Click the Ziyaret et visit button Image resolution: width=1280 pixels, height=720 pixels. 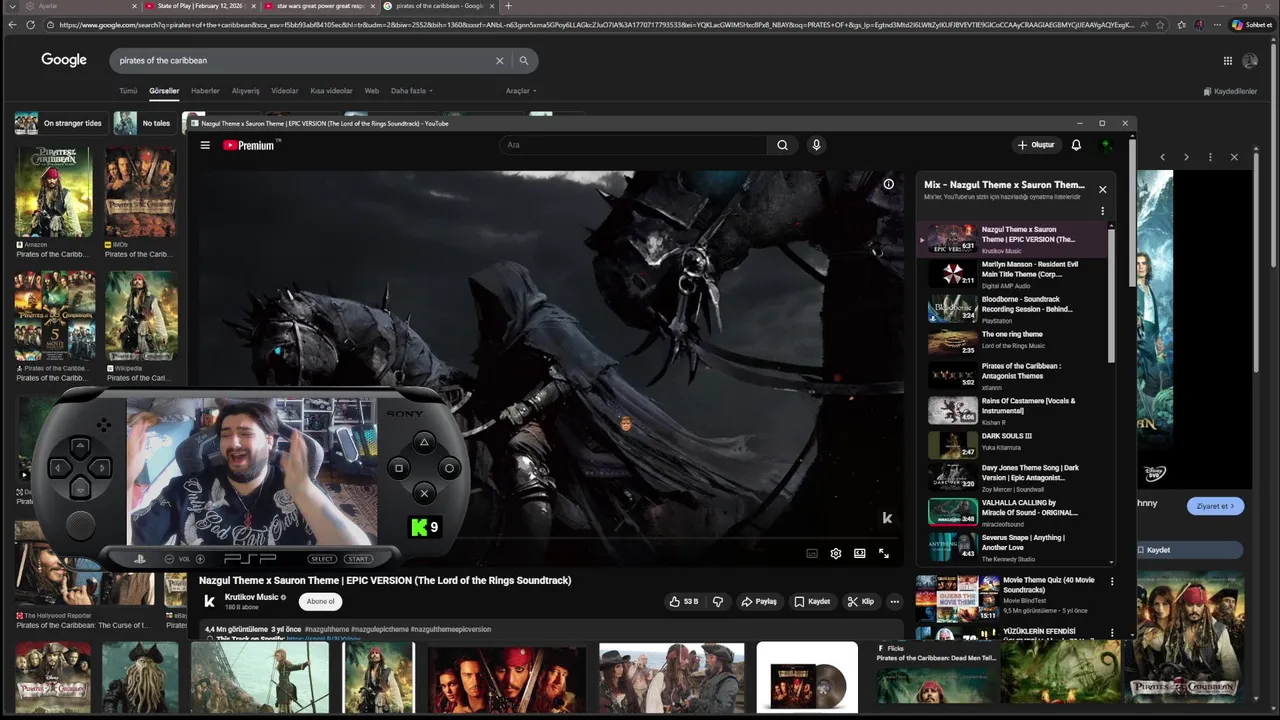(1215, 506)
